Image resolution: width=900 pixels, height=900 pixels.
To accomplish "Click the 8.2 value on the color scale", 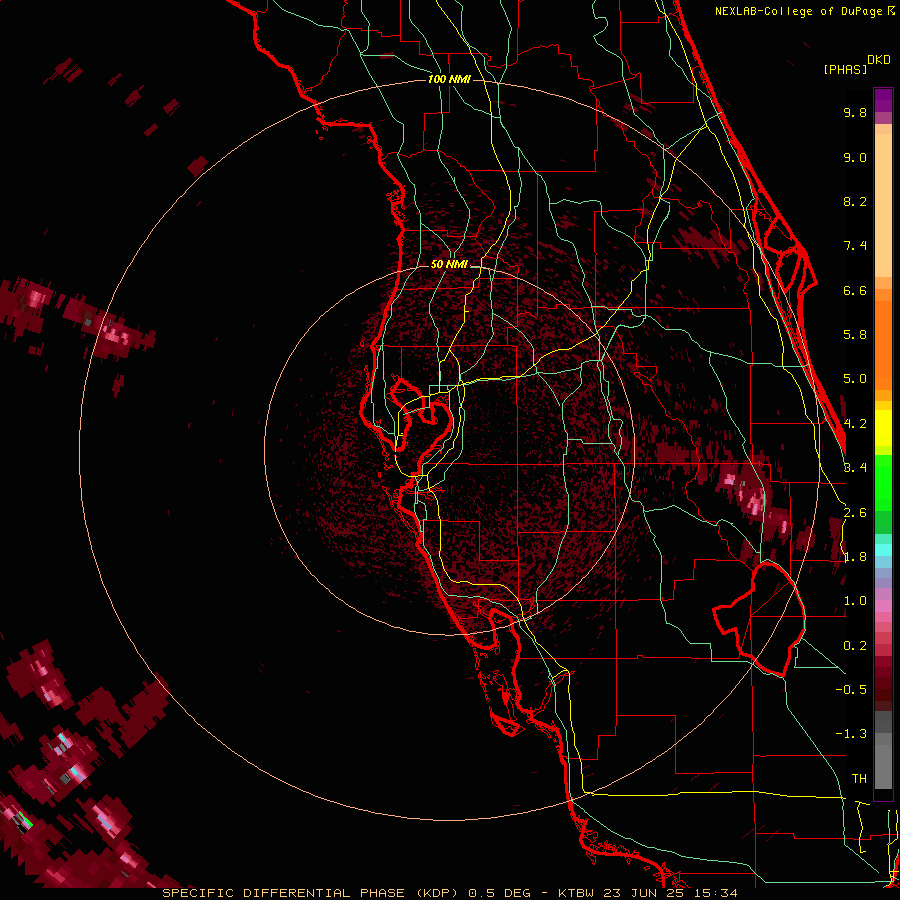I will coord(855,201).
